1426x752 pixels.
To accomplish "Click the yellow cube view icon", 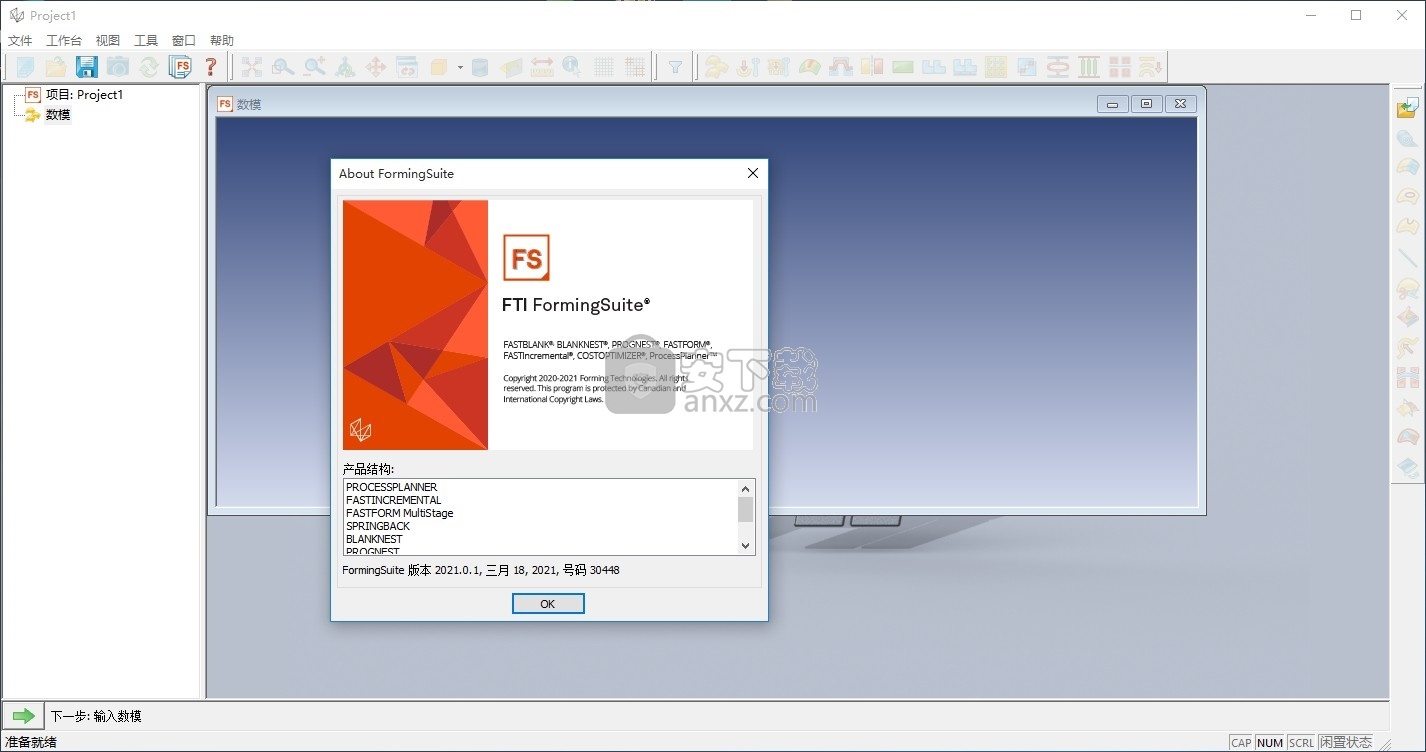I will pos(438,67).
